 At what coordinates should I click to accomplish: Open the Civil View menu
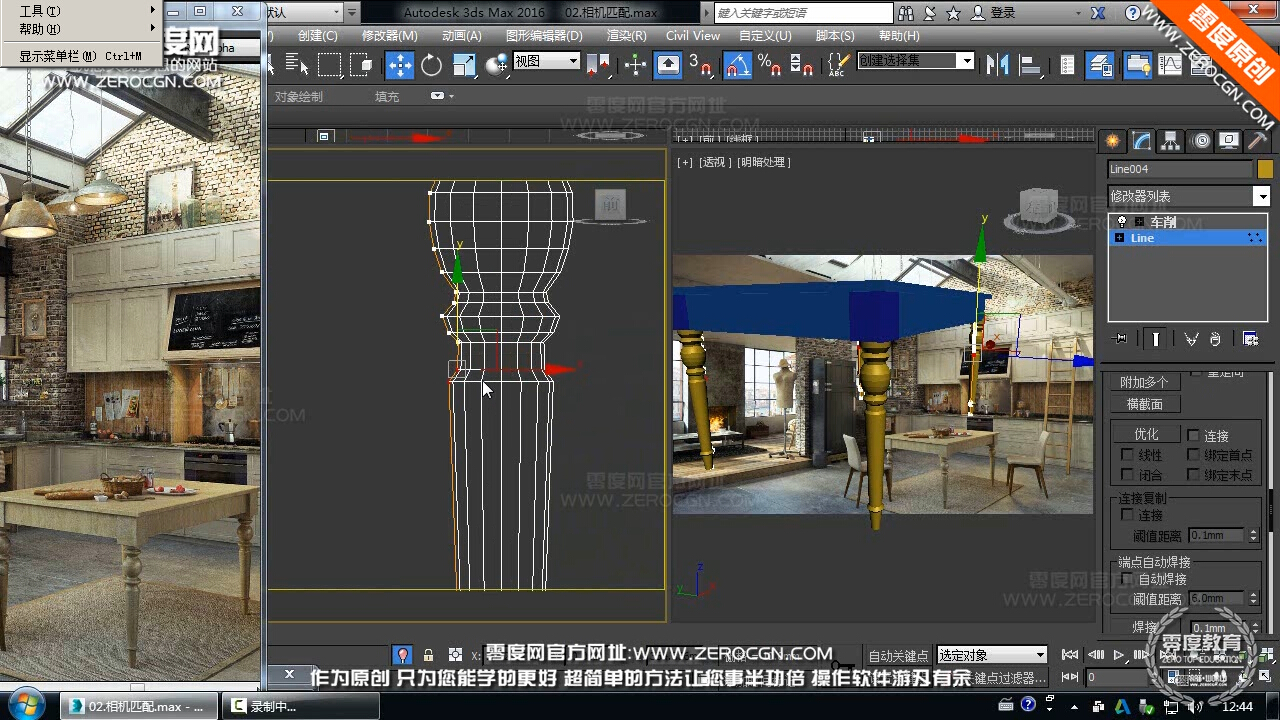[x=693, y=35]
